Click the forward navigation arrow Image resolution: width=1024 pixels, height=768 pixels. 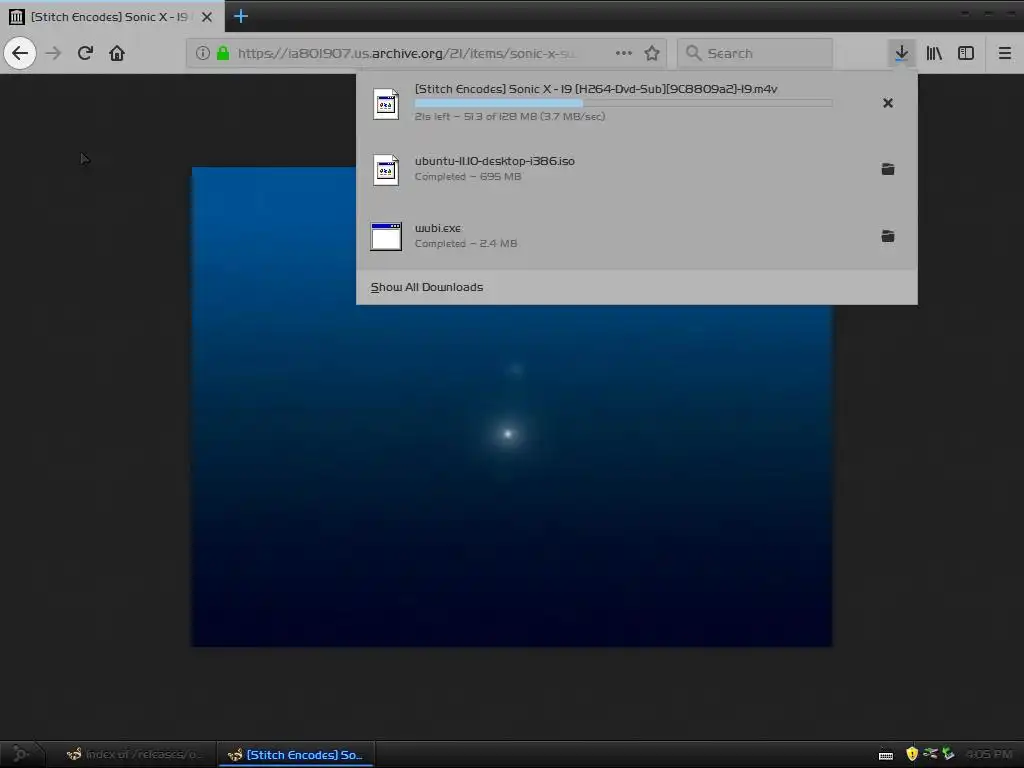[54, 53]
